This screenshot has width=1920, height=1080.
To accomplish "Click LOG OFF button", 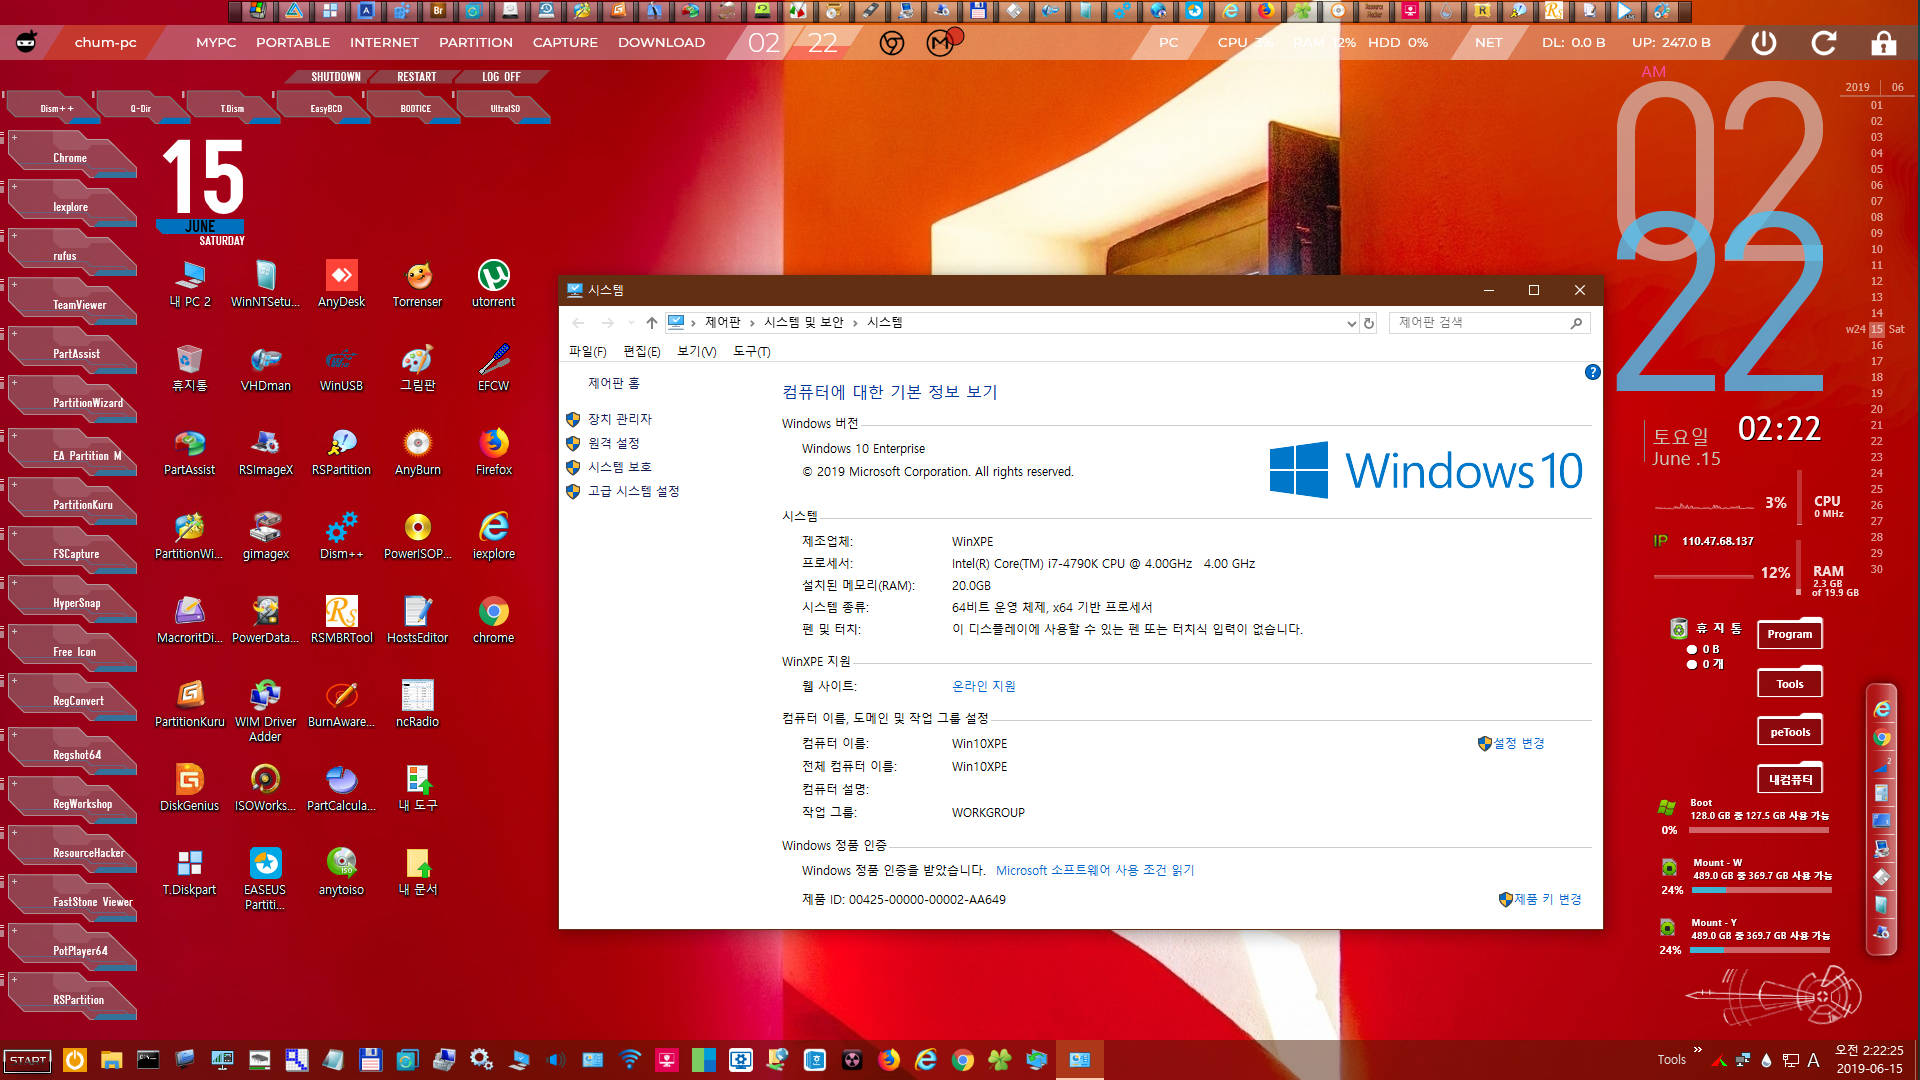I will point(501,77).
